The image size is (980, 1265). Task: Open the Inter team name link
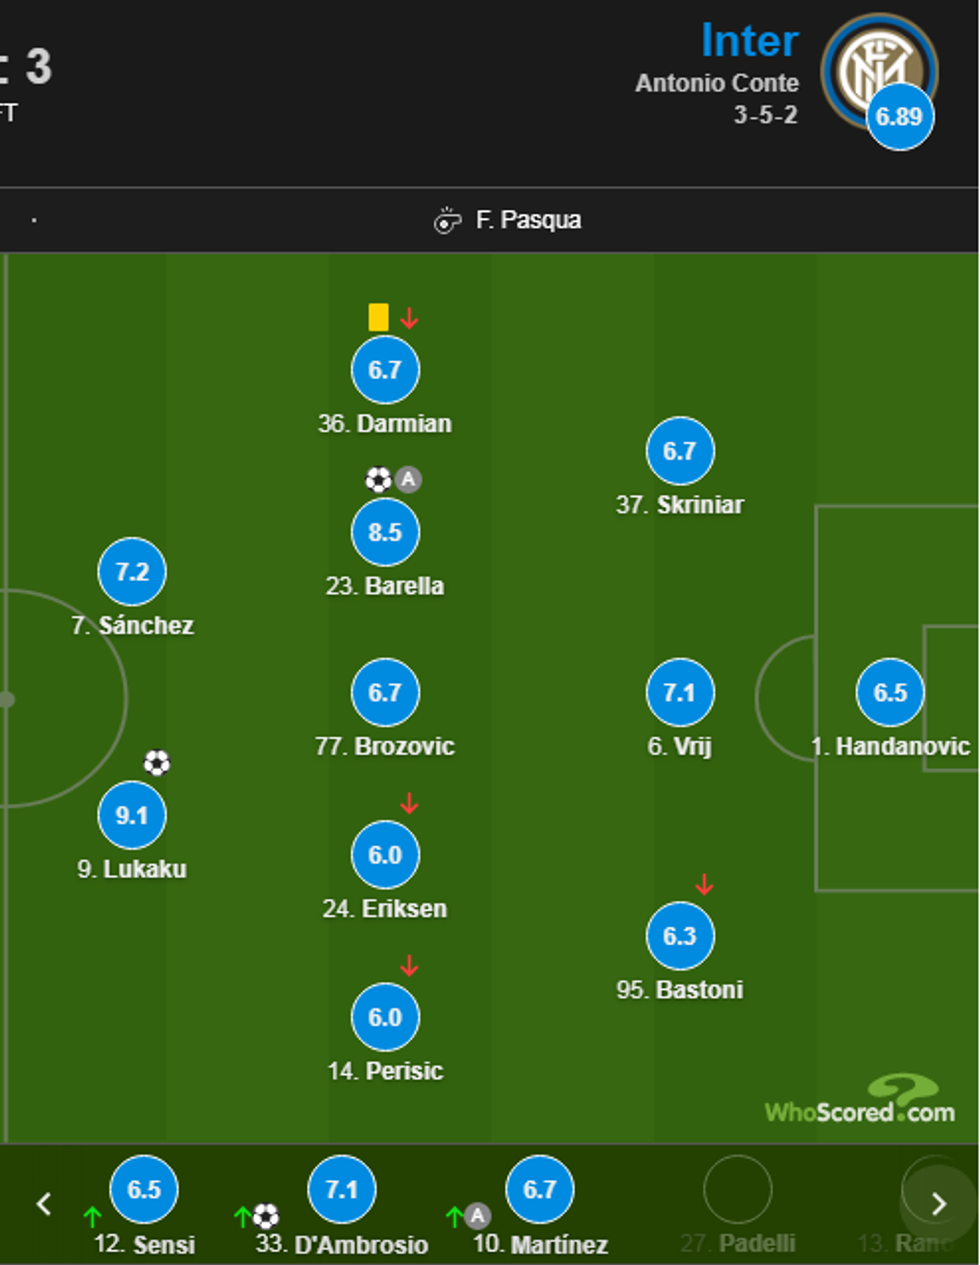tap(749, 41)
